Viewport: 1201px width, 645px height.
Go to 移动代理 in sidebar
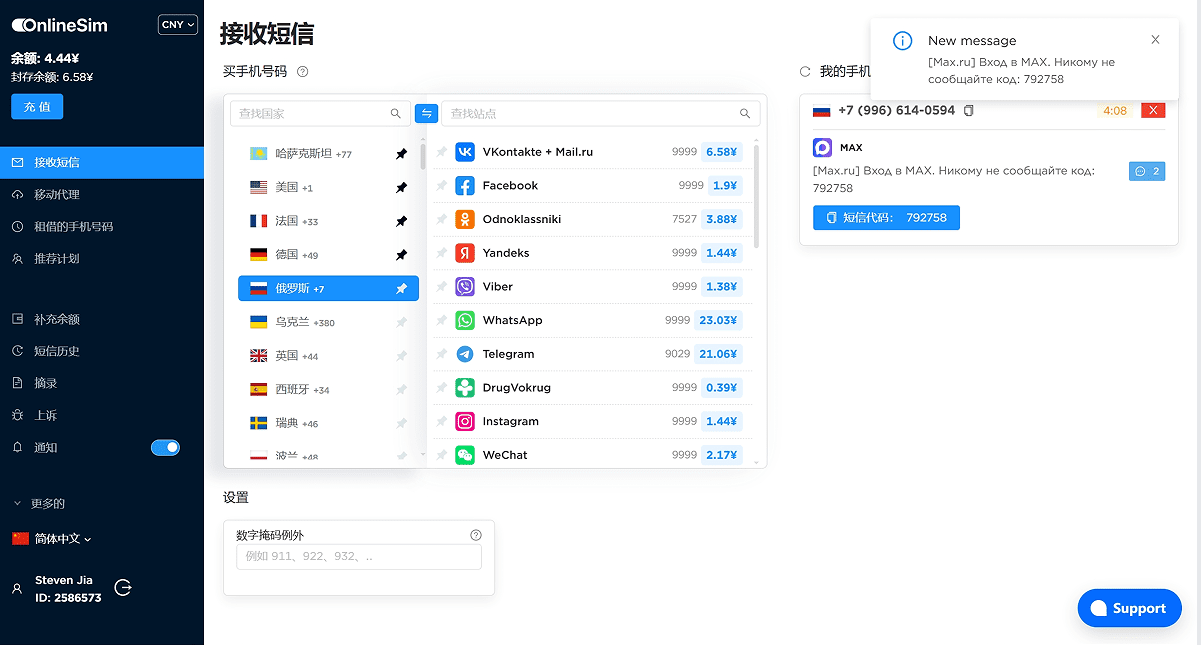click(56, 194)
